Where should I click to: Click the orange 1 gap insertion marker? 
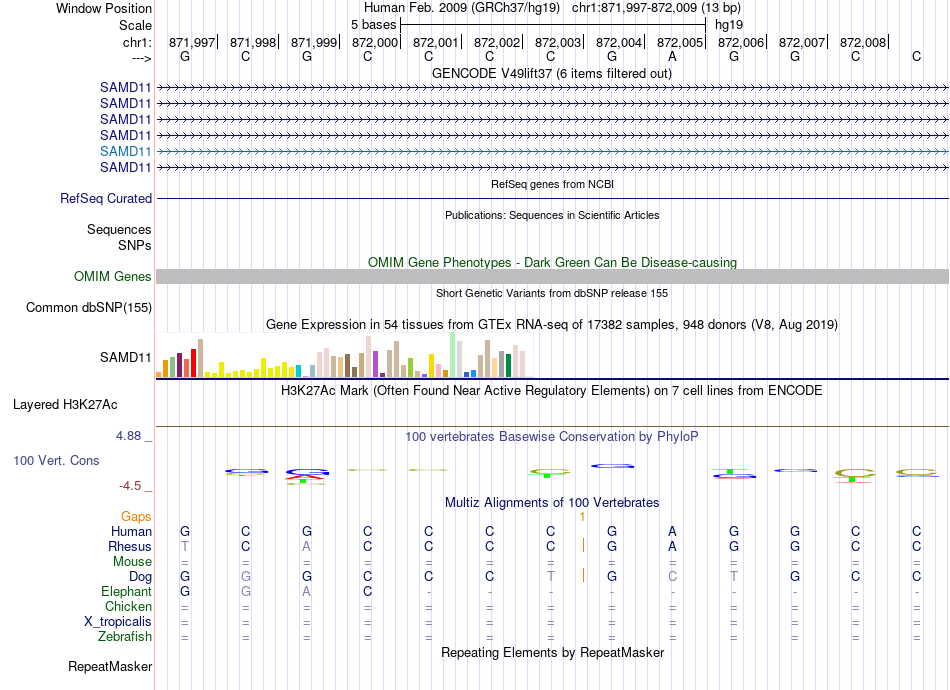[582, 517]
